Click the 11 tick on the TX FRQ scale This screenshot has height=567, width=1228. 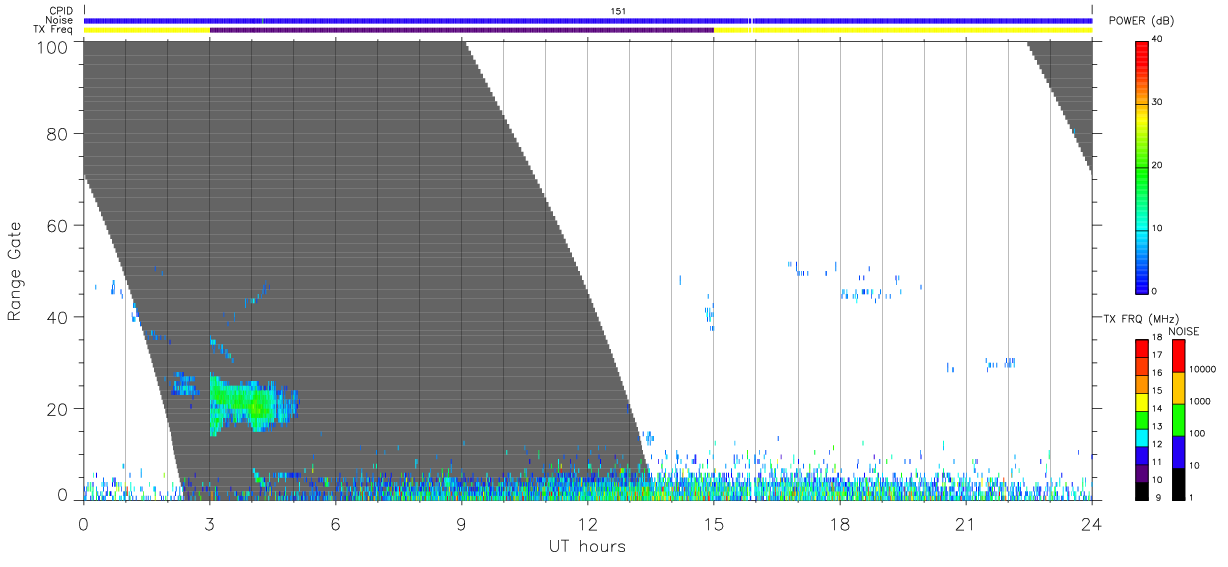point(1156,462)
